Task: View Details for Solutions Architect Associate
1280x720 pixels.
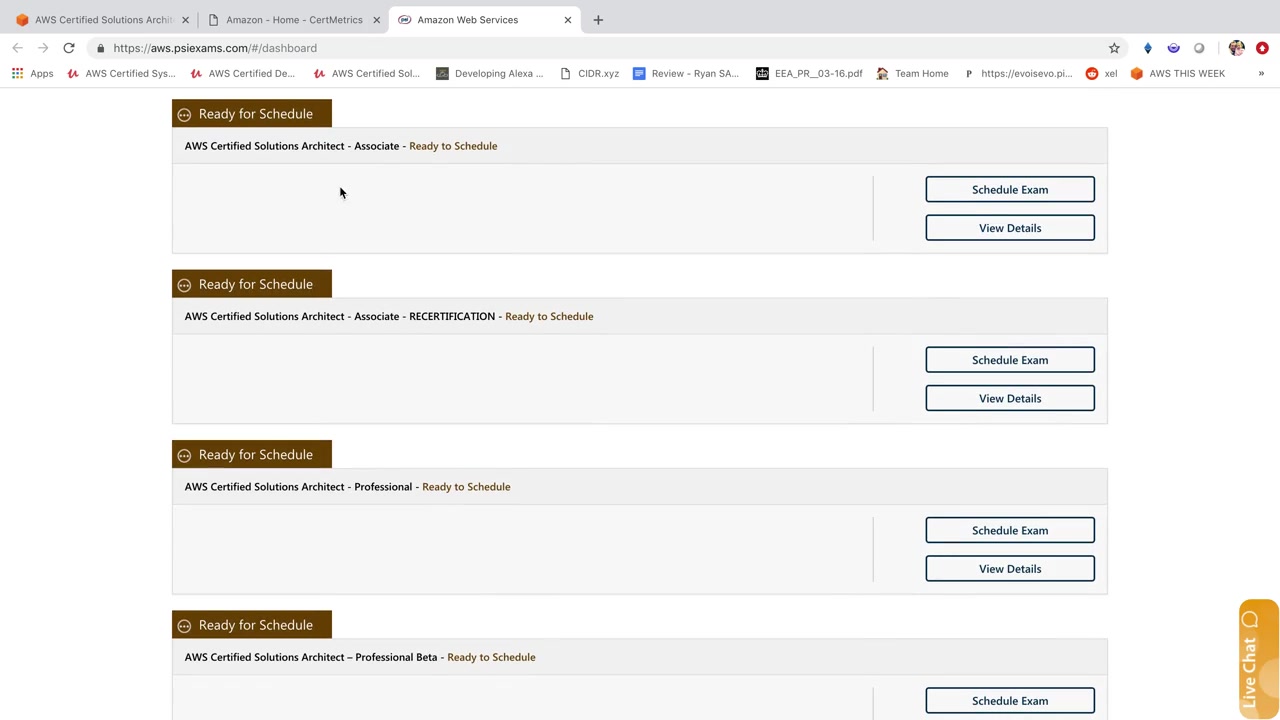Action: (1010, 228)
